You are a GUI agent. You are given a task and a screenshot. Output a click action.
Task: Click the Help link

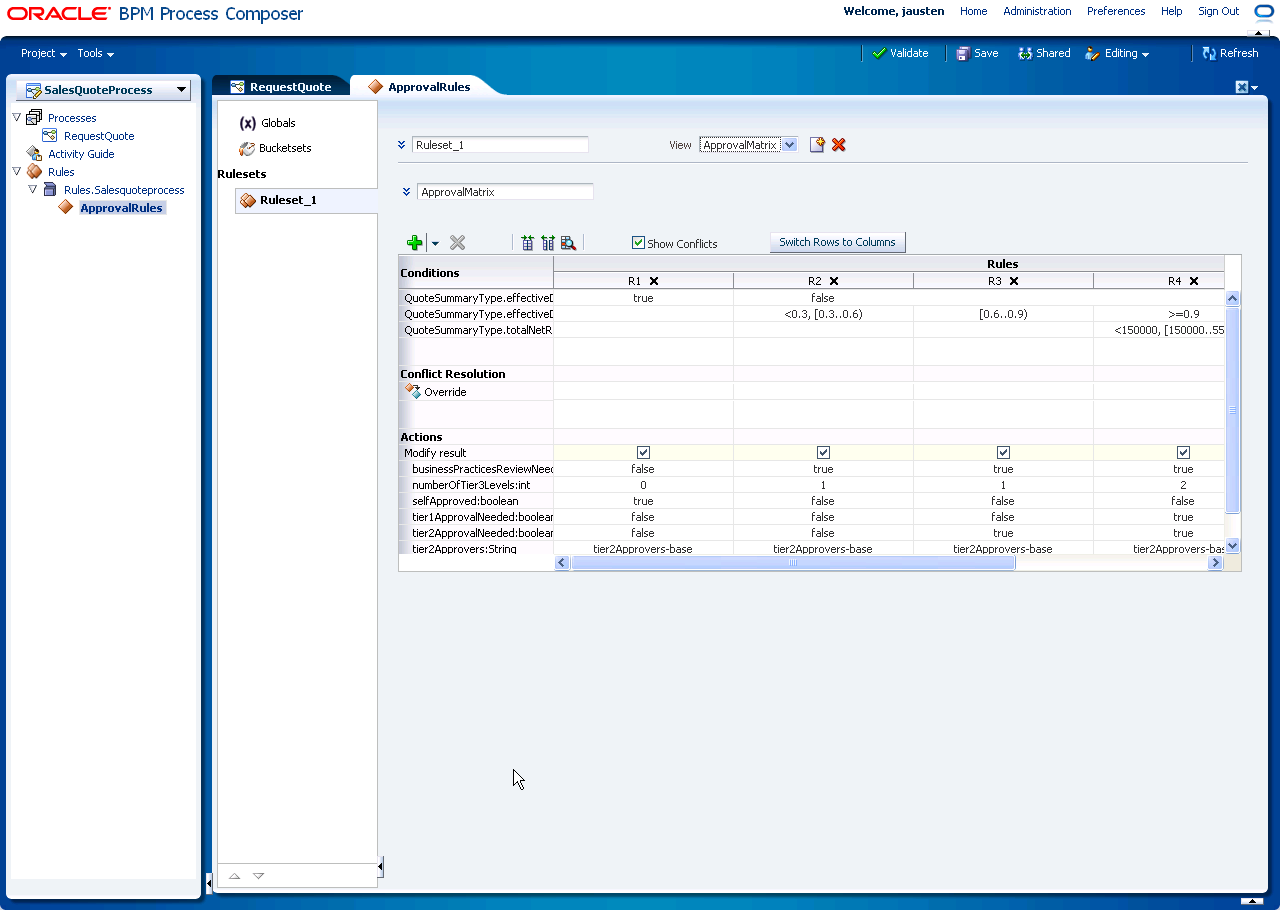click(1171, 12)
